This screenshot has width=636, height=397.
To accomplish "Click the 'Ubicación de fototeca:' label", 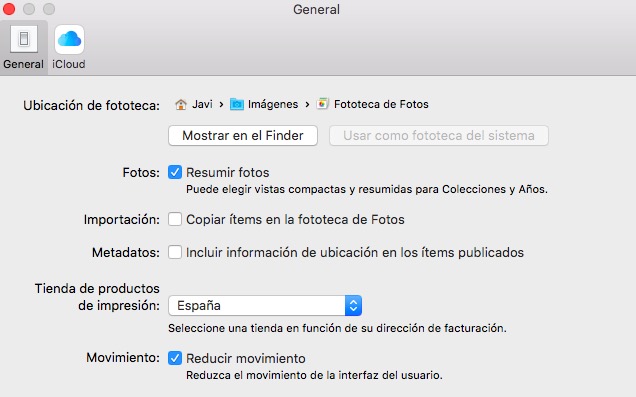I will pyautogui.click(x=91, y=105).
